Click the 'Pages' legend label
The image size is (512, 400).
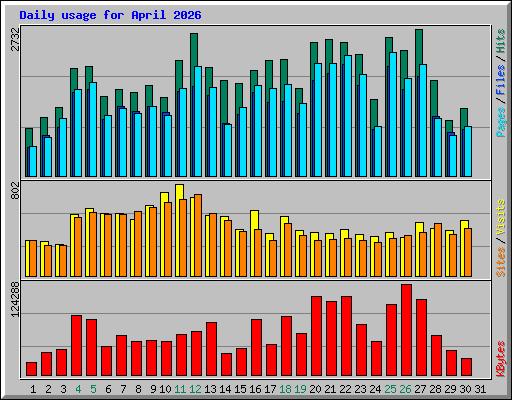coord(501,122)
